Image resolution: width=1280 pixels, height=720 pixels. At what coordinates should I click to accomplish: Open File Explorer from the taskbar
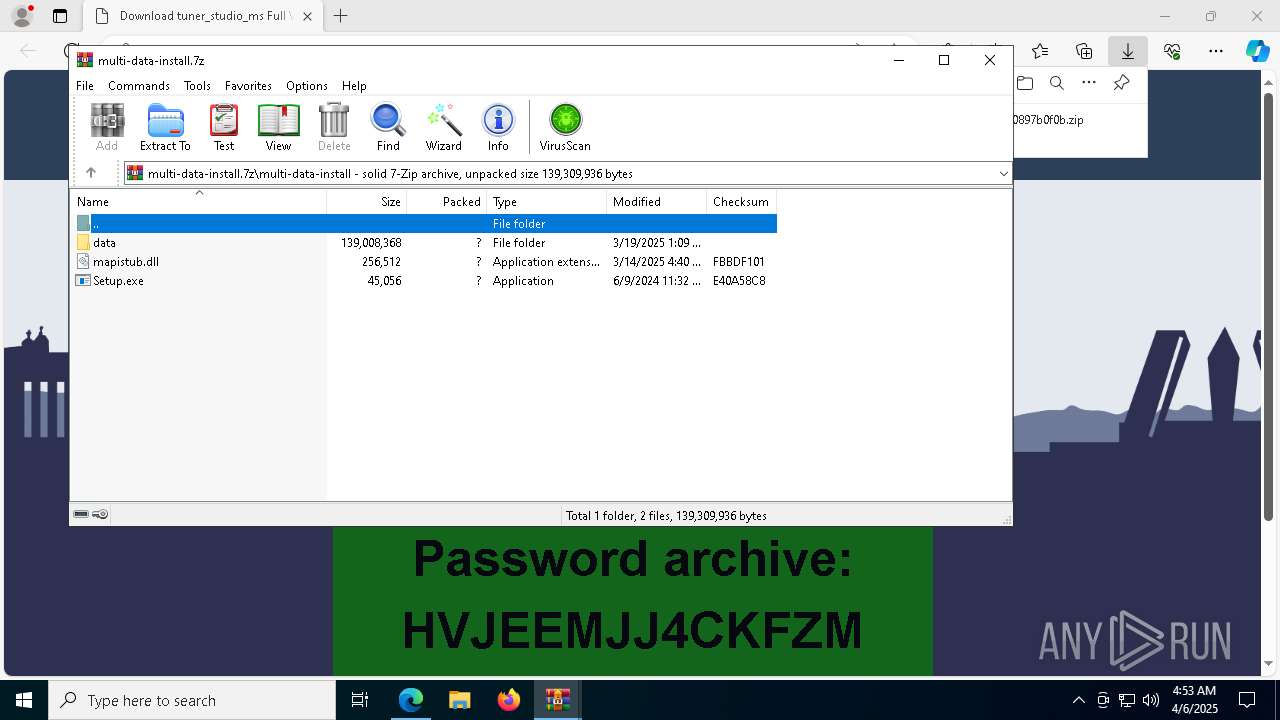point(459,700)
